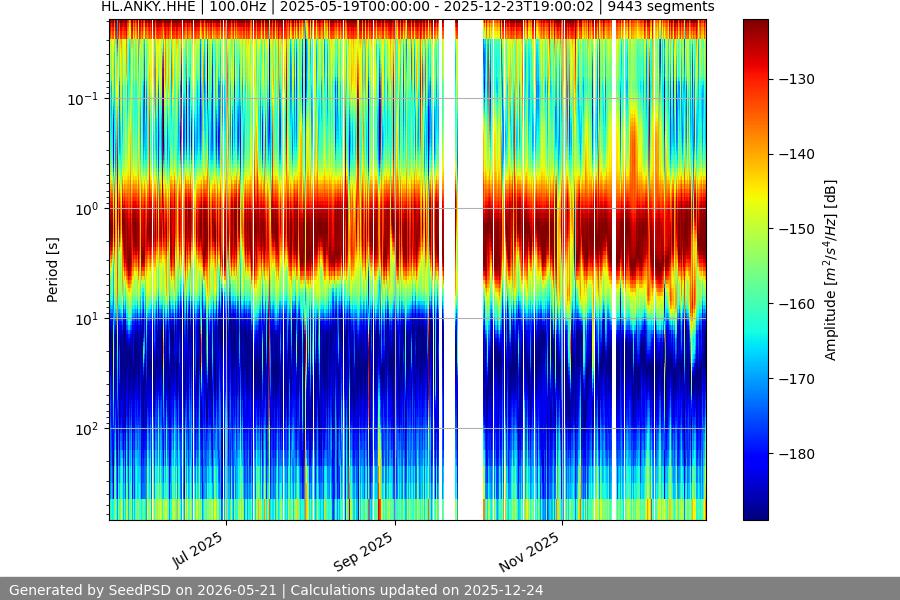Click the 10⁰ y-axis tick label
900x600 pixels.
click(x=86, y=209)
